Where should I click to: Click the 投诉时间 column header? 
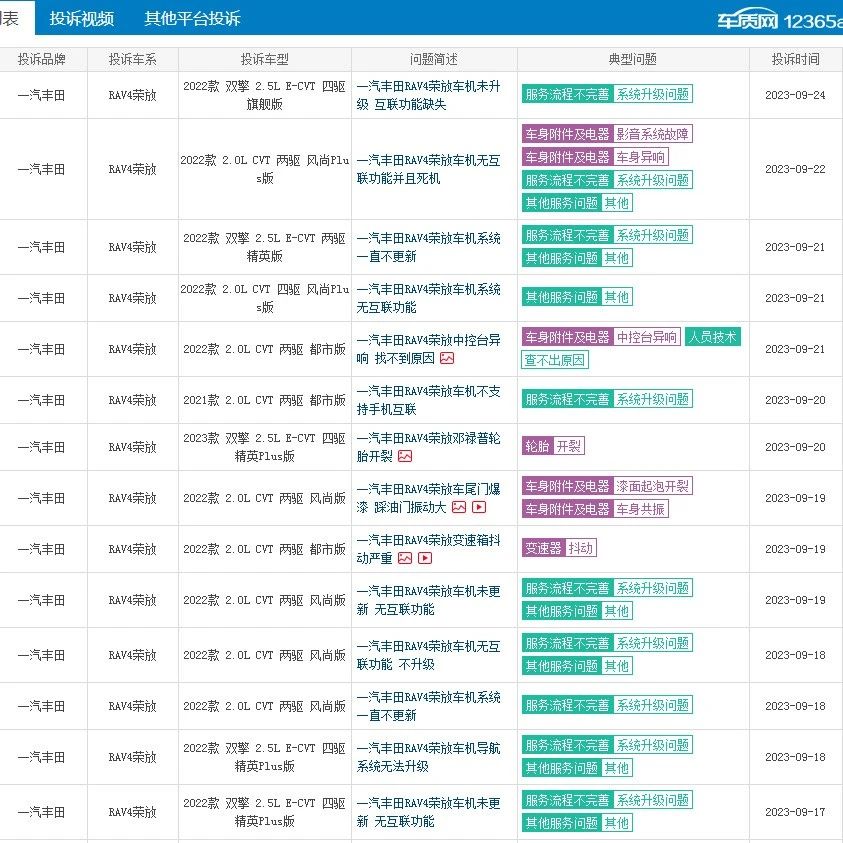(x=796, y=59)
